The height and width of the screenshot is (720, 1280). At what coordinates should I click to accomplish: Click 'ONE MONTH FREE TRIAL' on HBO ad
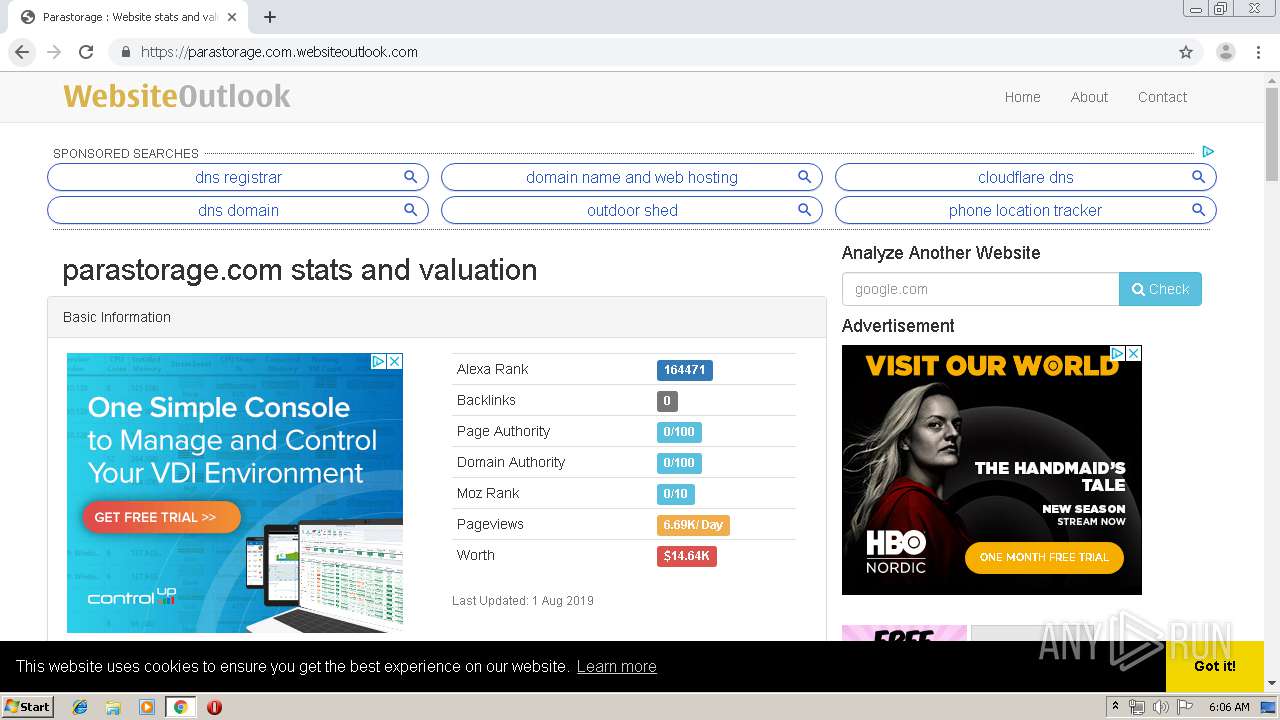pos(1044,557)
